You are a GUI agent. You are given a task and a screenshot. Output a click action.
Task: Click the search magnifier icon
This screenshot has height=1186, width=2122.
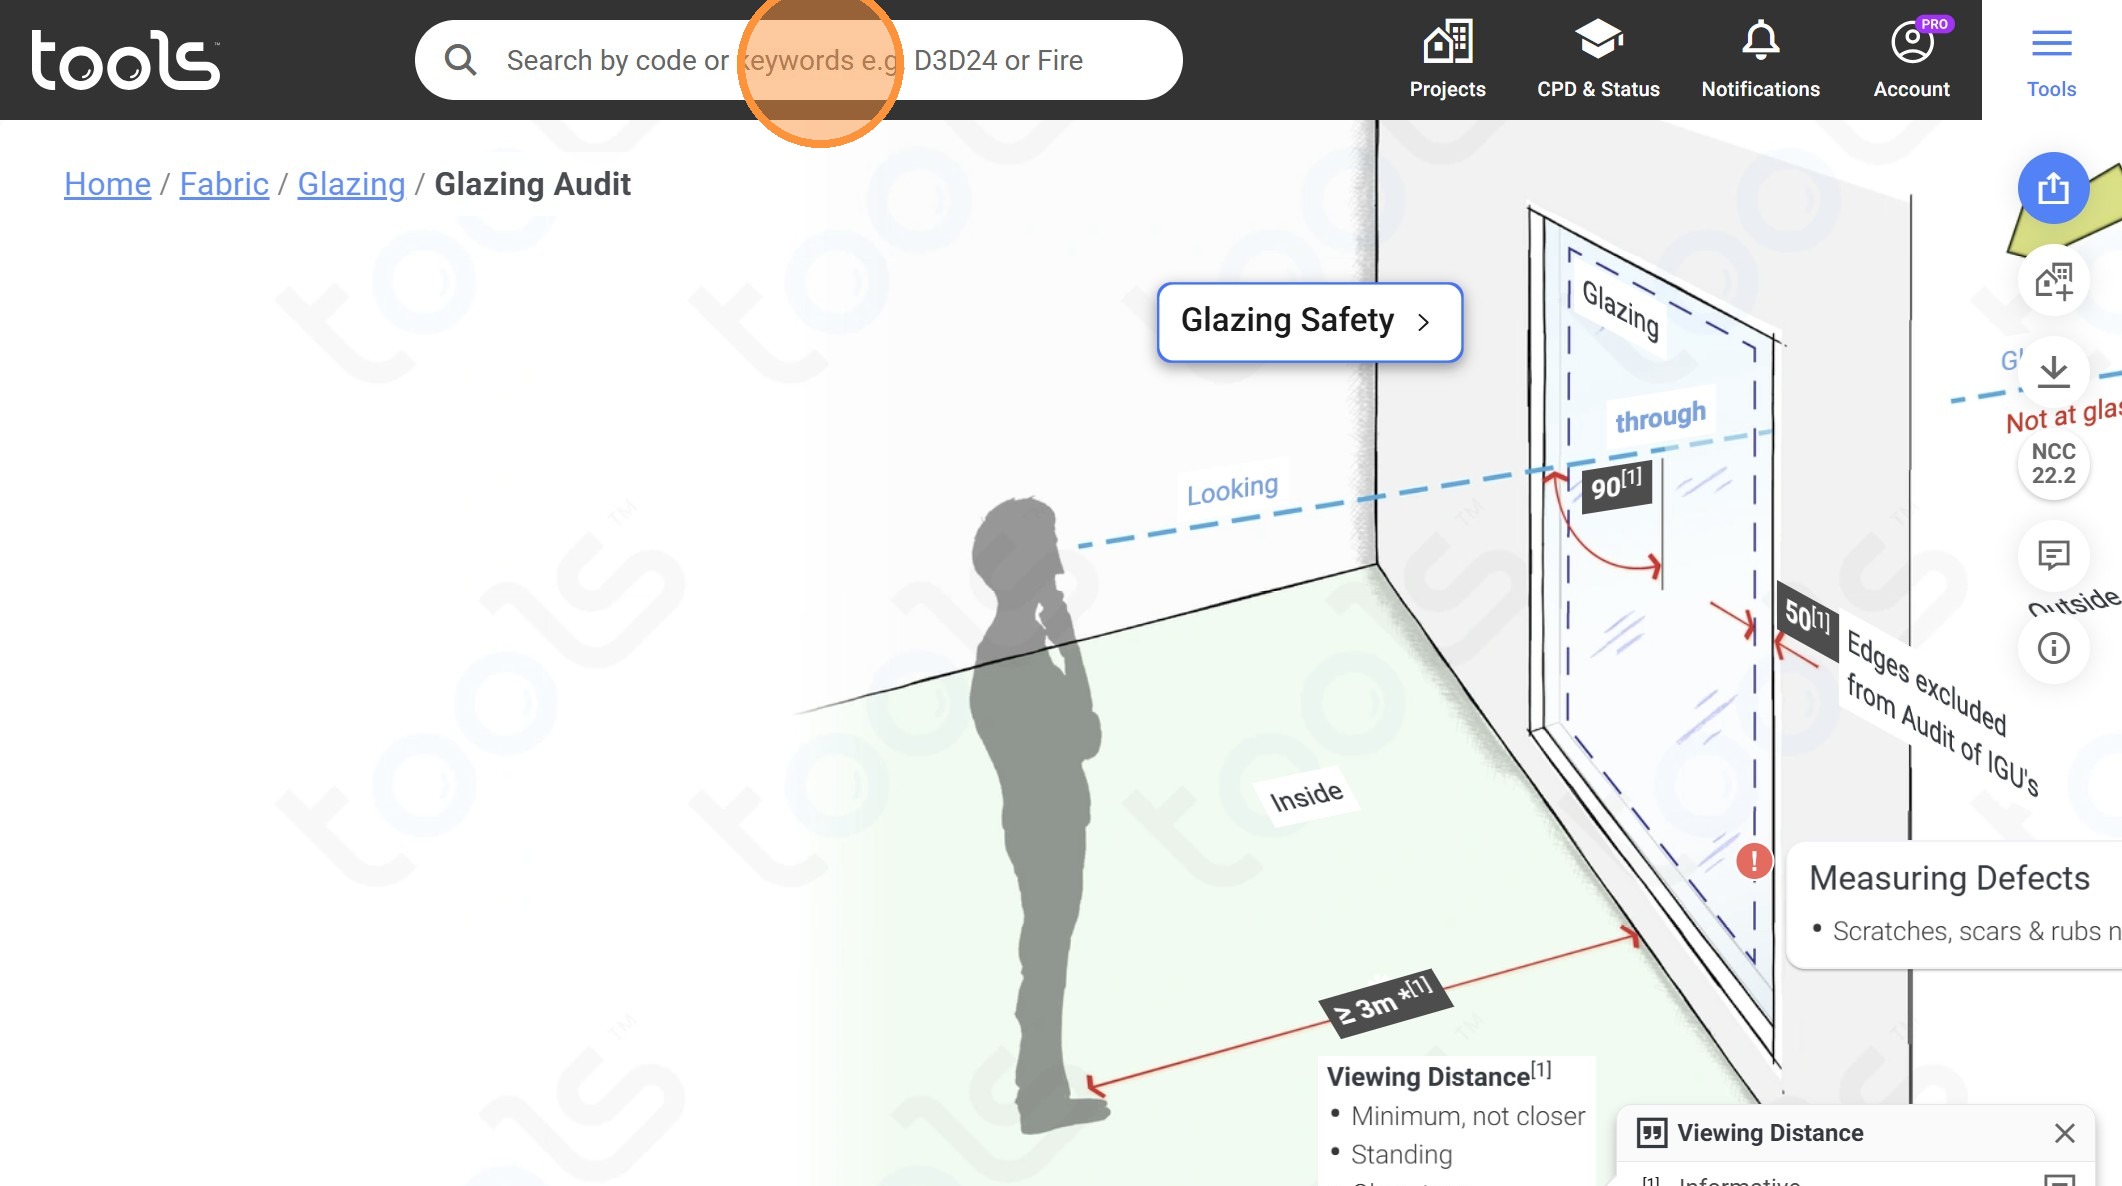coord(460,60)
